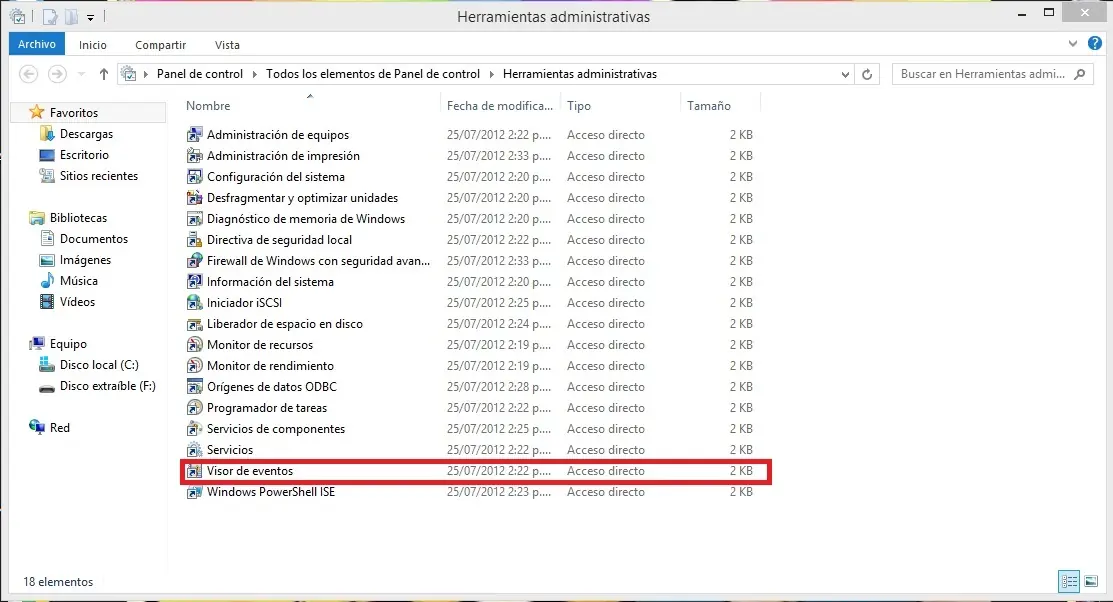Go up one level with the up arrow
The image size is (1113, 602).
tap(104, 74)
